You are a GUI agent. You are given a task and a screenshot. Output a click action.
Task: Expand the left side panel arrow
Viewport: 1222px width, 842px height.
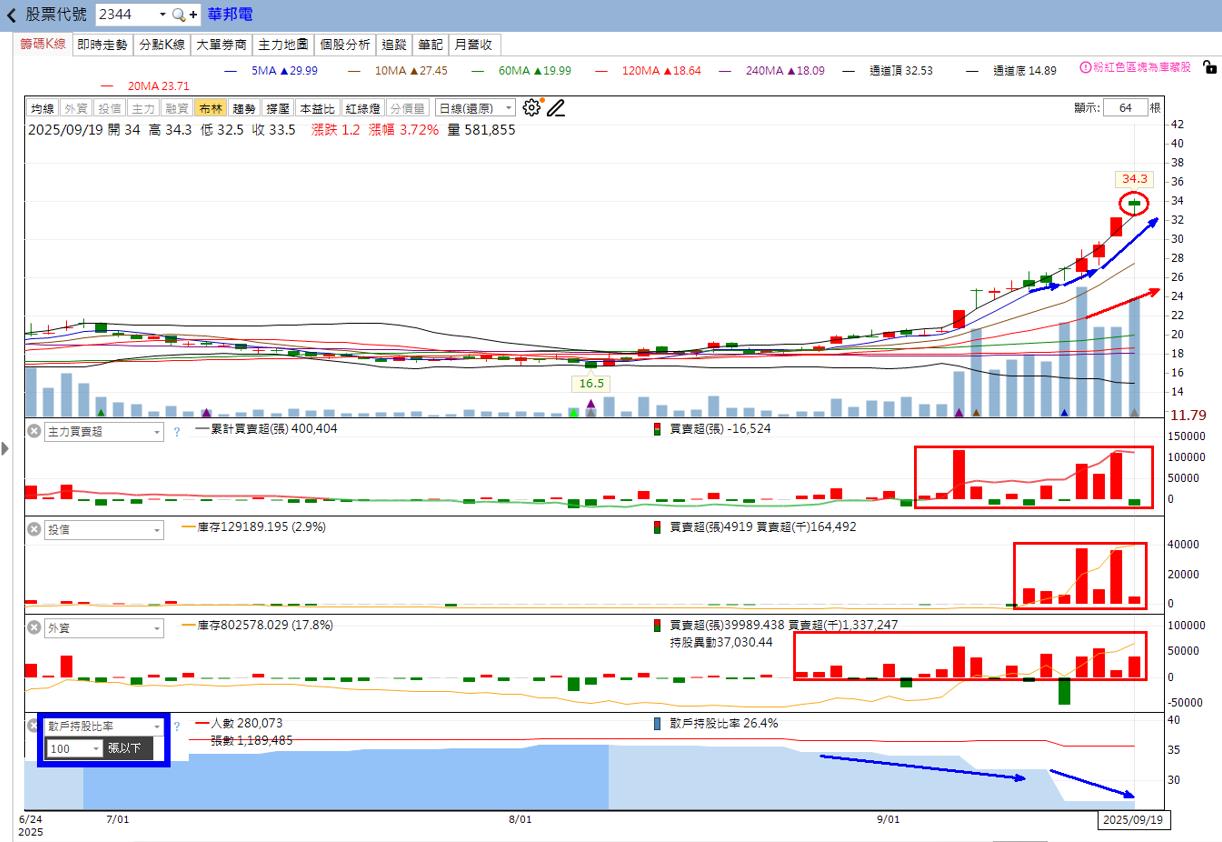6,449
